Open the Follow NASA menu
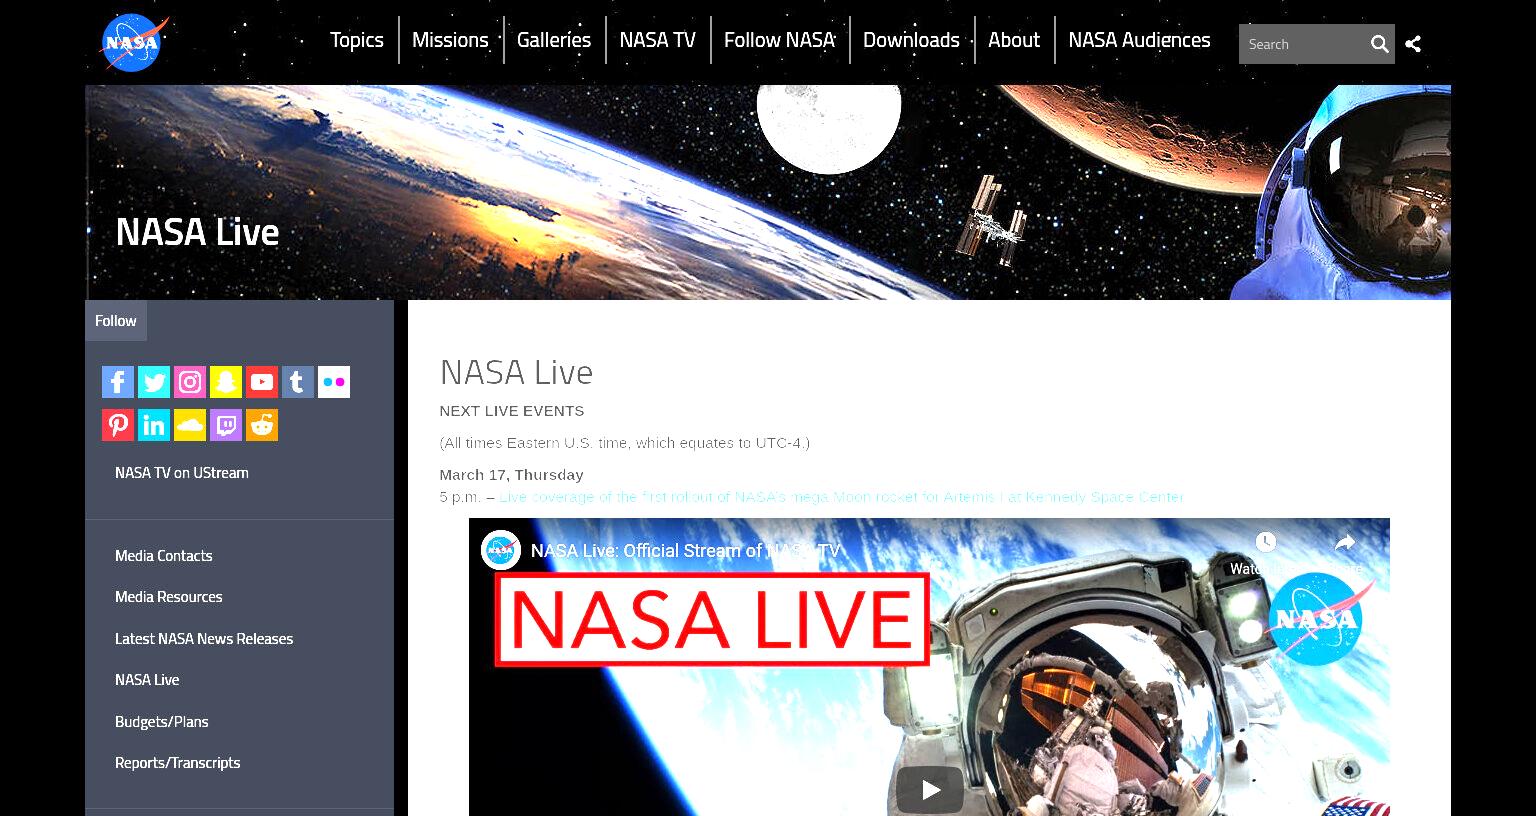This screenshot has width=1536, height=816. [779, 40]
